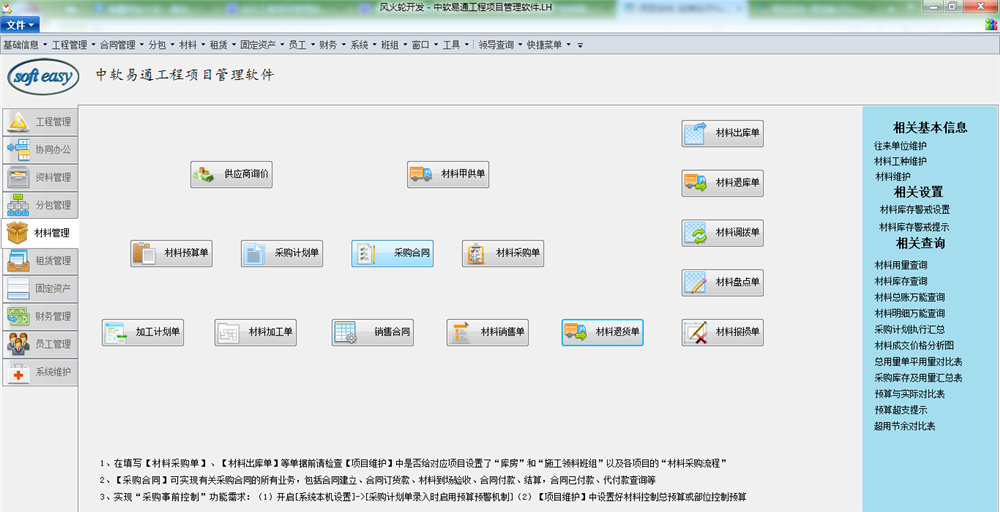This screenshot has height=512, width=1000.
Task: Open 材料工种维护 link
Action: 900,161
